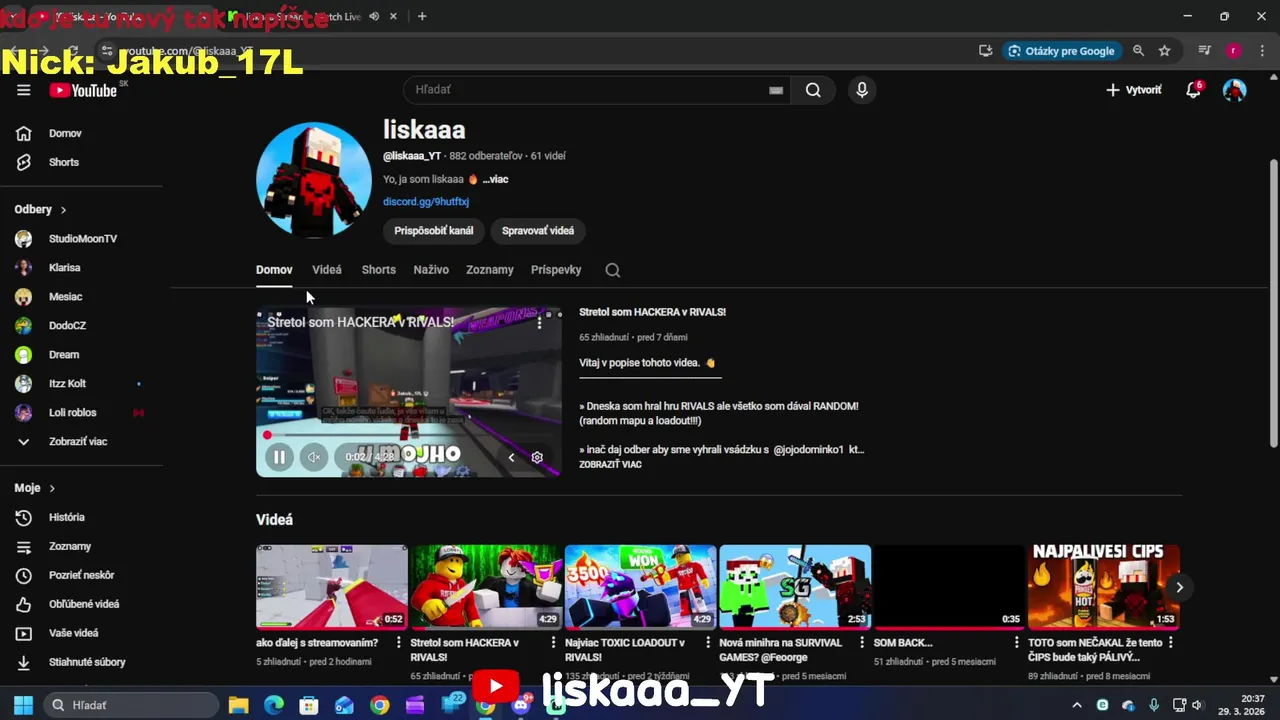
Task: Expand channel description with ...viac
Action: [496, 180]
